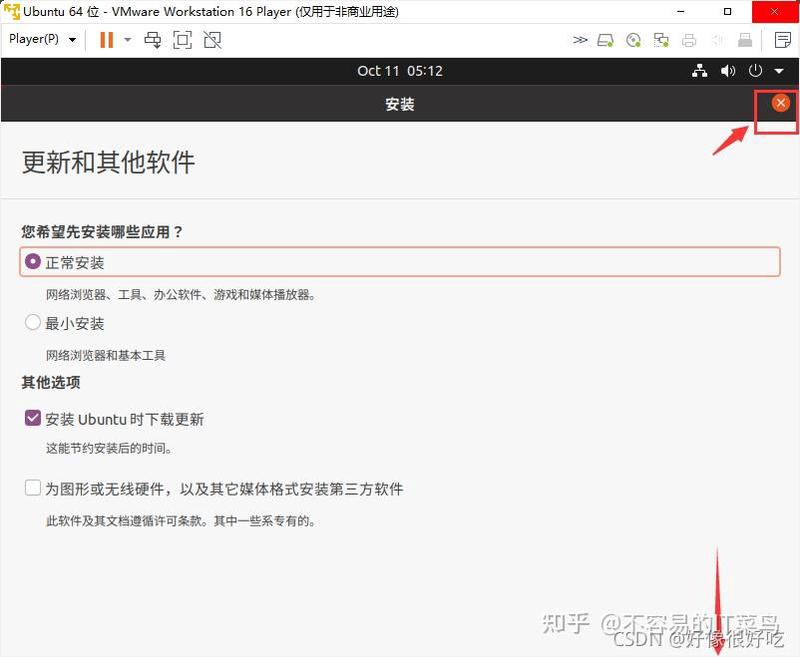Screen dimensions: 800x657
Task: Click the 网络浏览器、工具、办公软件 description line
Action: point(181,295)
